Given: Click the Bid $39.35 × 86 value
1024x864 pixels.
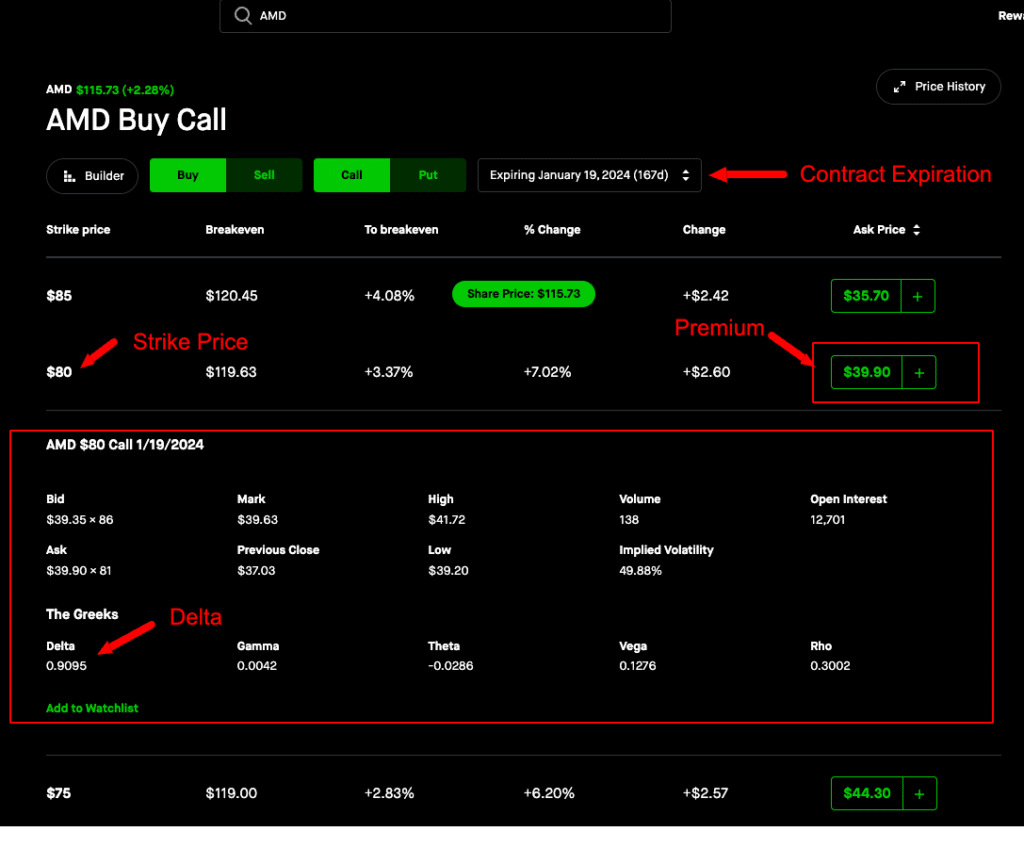Looking at the screenshot, I should (80, 520).
